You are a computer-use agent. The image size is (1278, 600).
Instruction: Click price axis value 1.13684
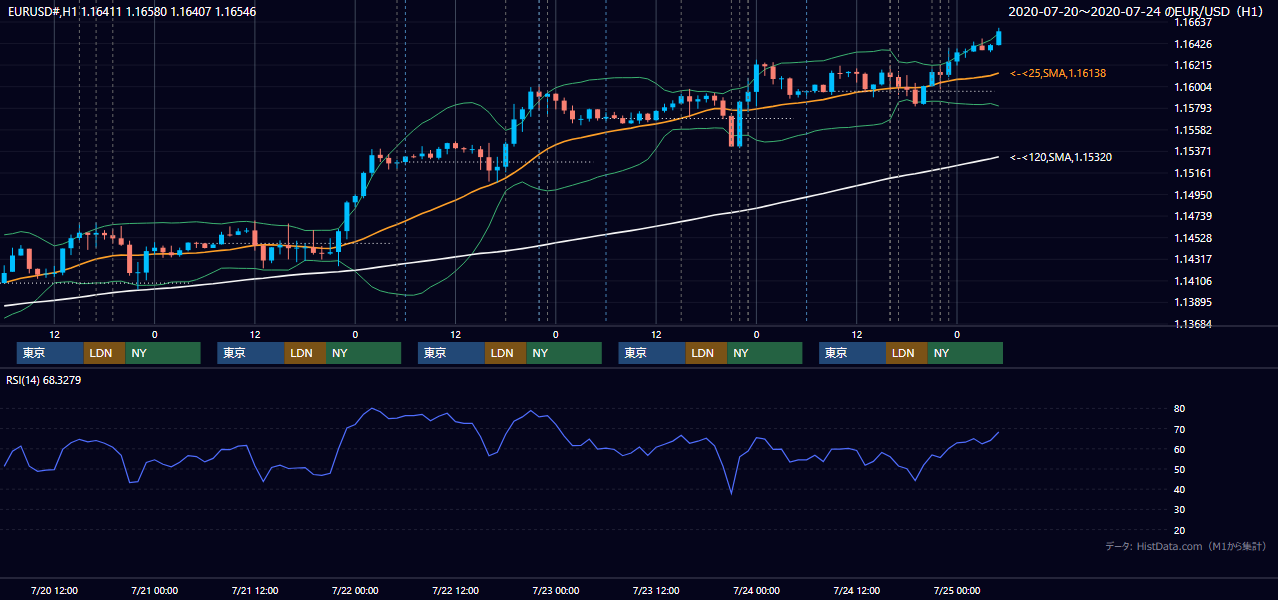(1193, 324)
